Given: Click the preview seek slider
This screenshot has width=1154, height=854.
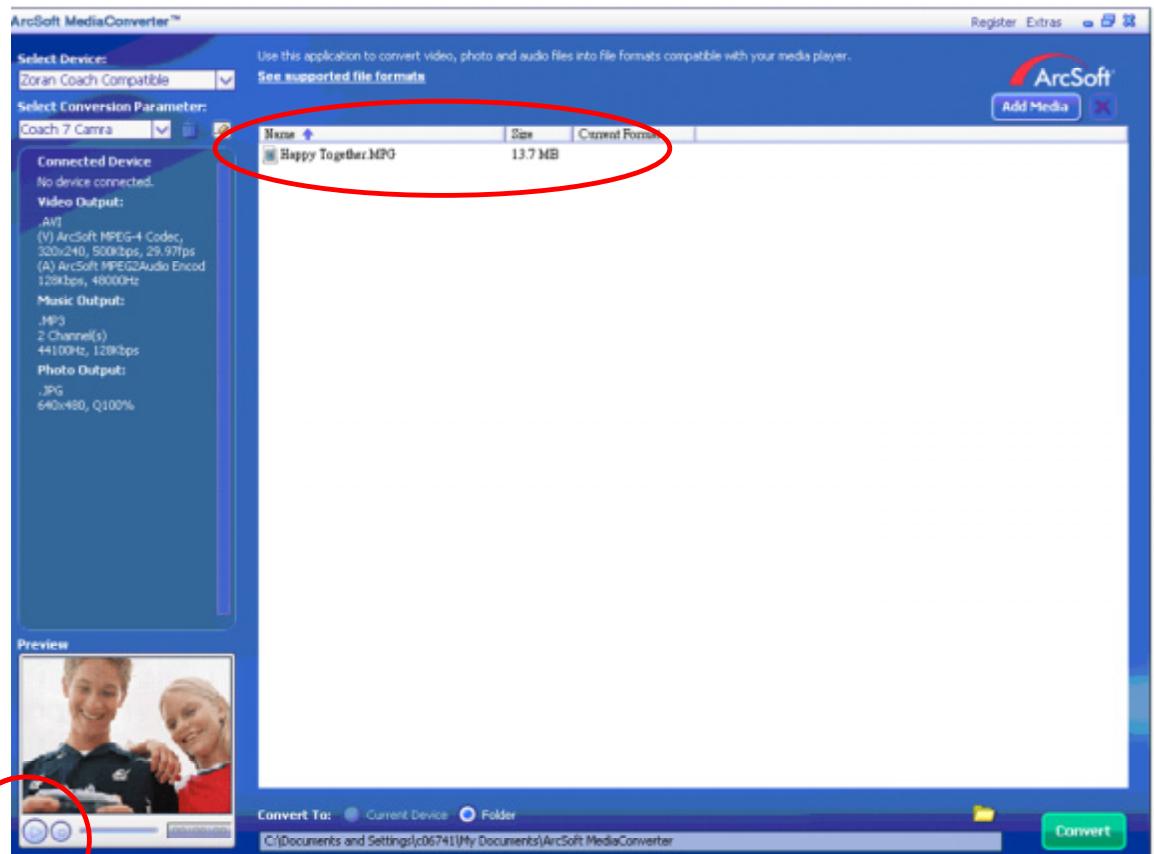Looking at the screenshot, I should (x=118, y=830).
